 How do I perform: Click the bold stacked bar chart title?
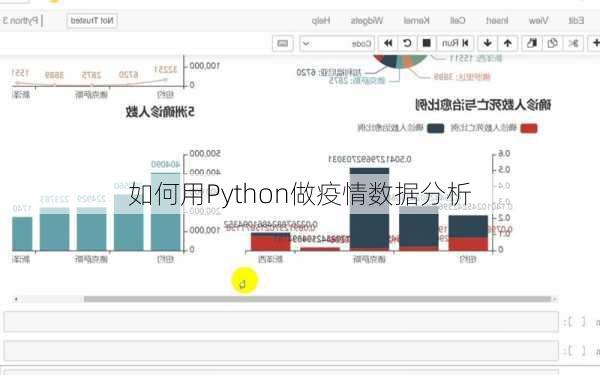click(x=483, y=105)
